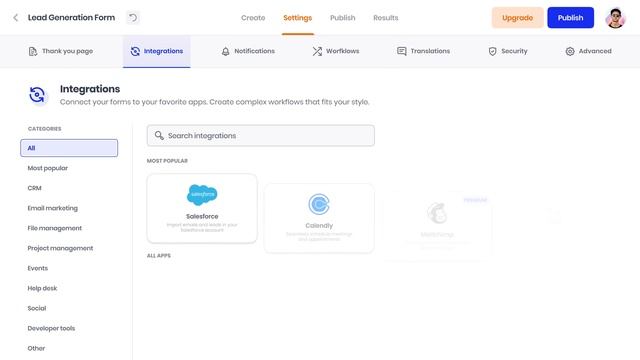Open the Advanced settings tab
The width and height of the screenshot is (640, 360).
[588, 51]
